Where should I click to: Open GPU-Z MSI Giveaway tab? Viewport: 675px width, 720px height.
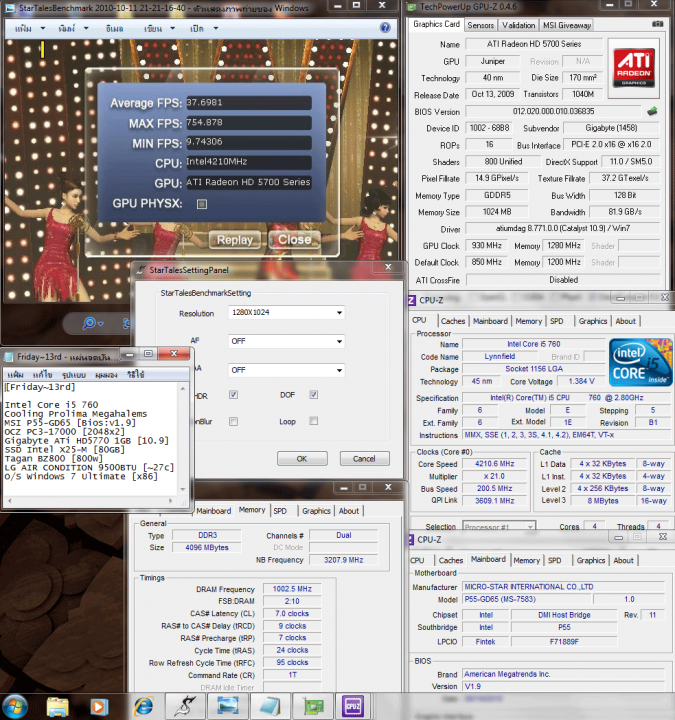(x=567, y=25)
